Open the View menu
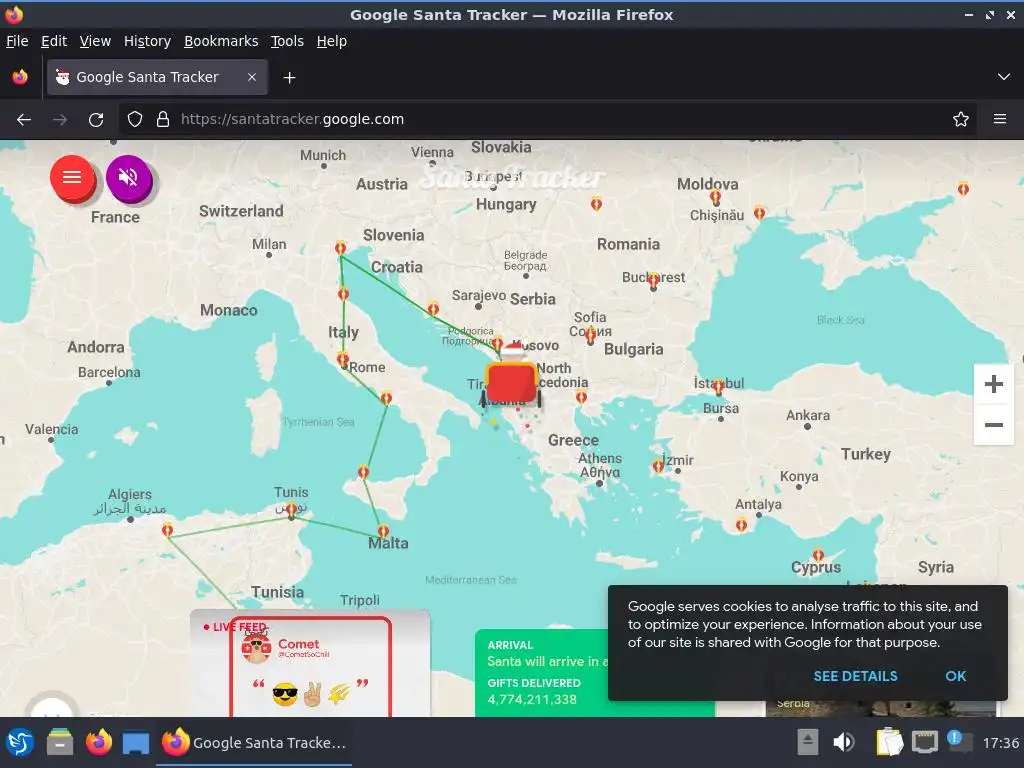The image size is (1024, 768). tap(95, 41)
